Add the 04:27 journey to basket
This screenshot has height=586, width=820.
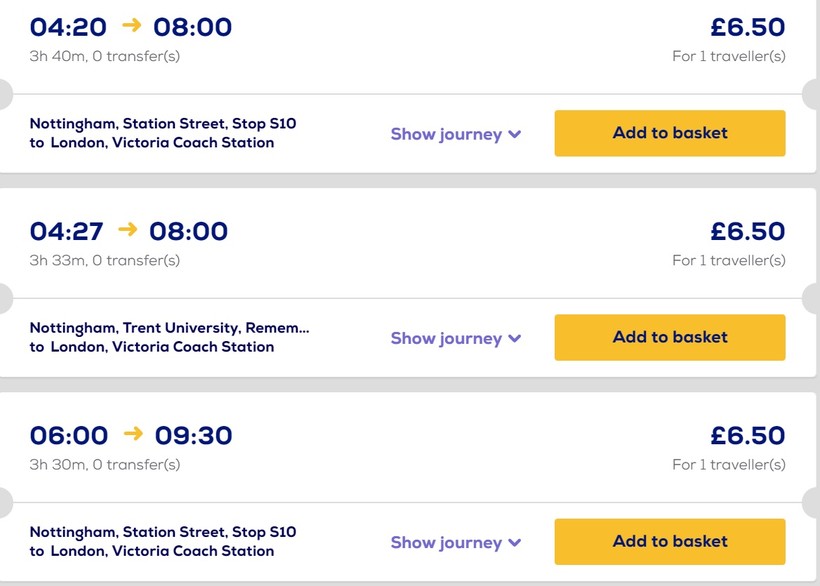pos(670,337)
